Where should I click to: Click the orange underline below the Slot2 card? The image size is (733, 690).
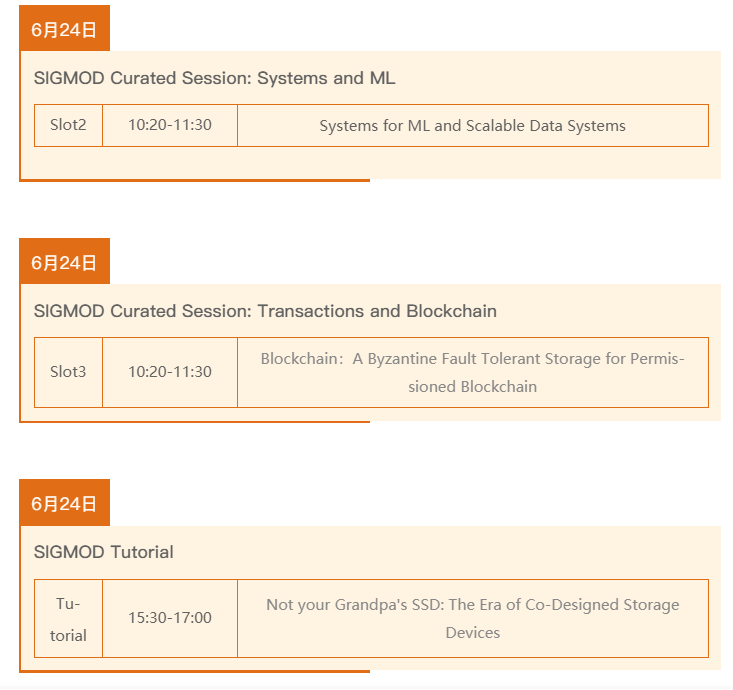point(195,180)
